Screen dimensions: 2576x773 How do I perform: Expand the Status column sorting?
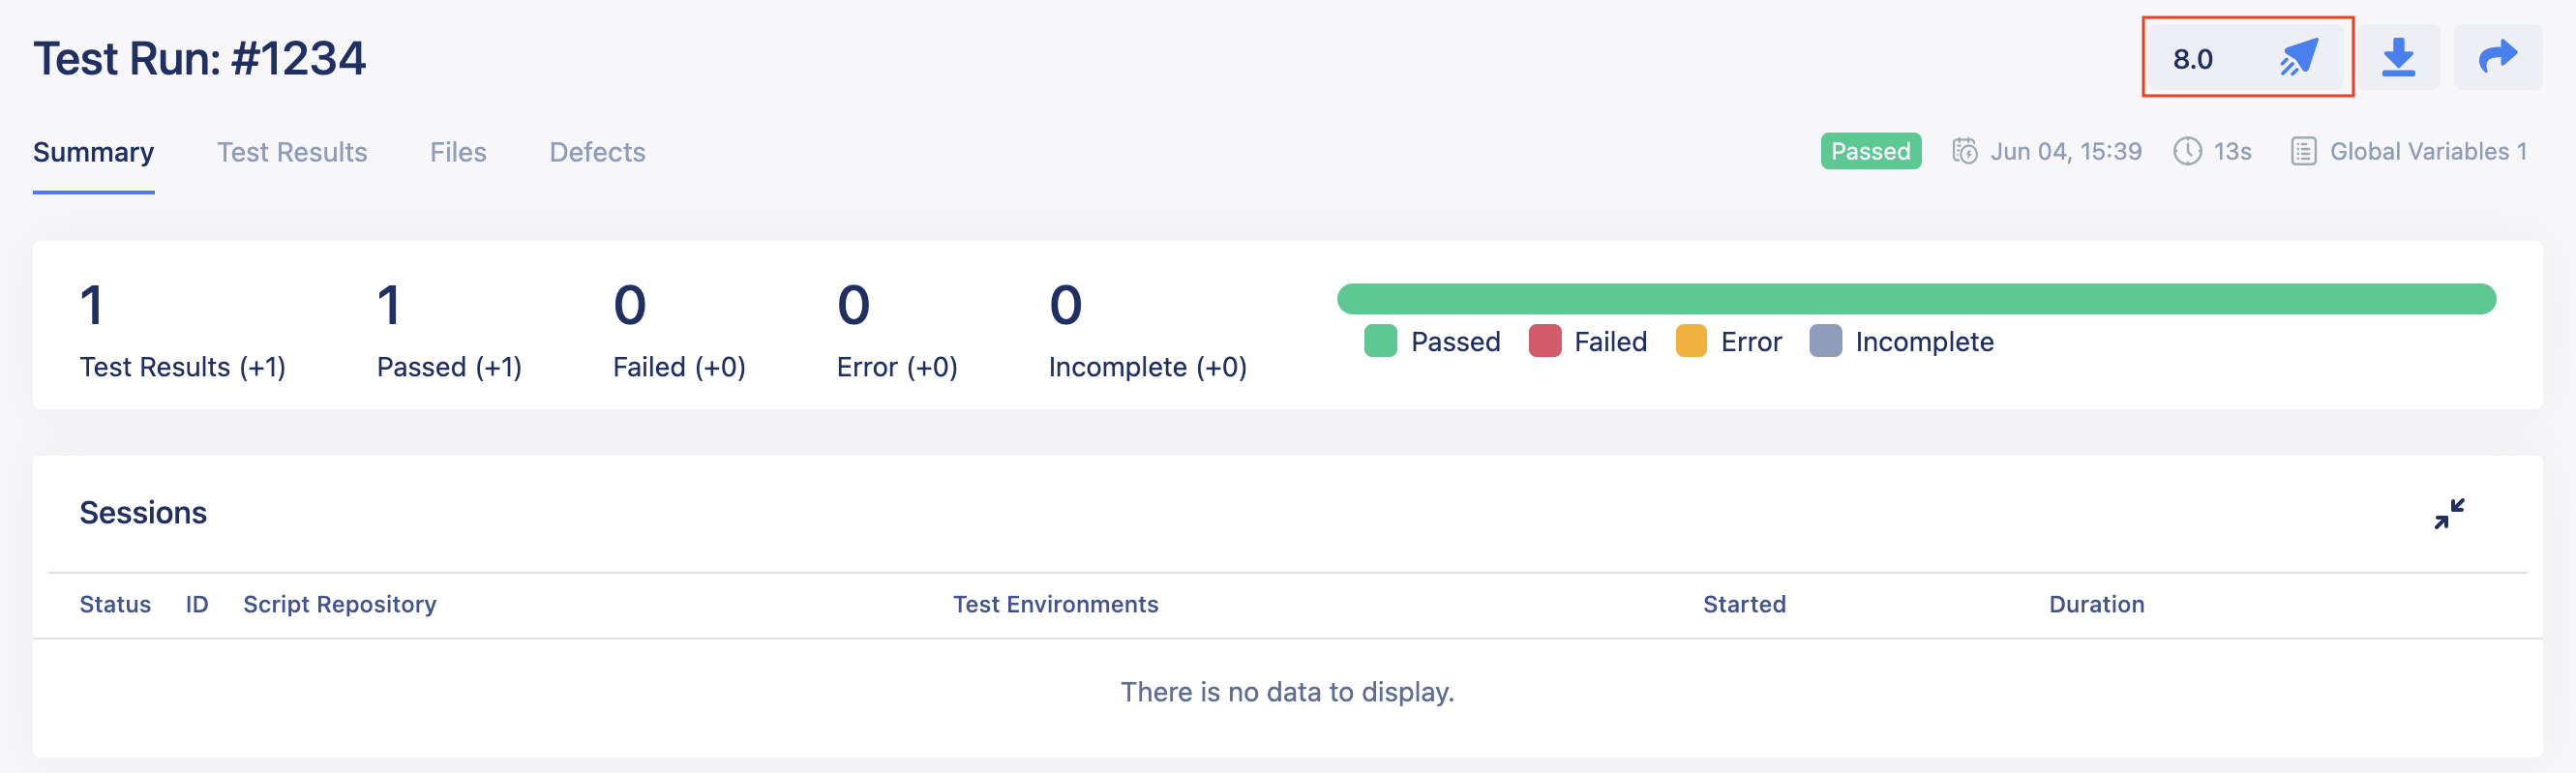click(115, 604)
